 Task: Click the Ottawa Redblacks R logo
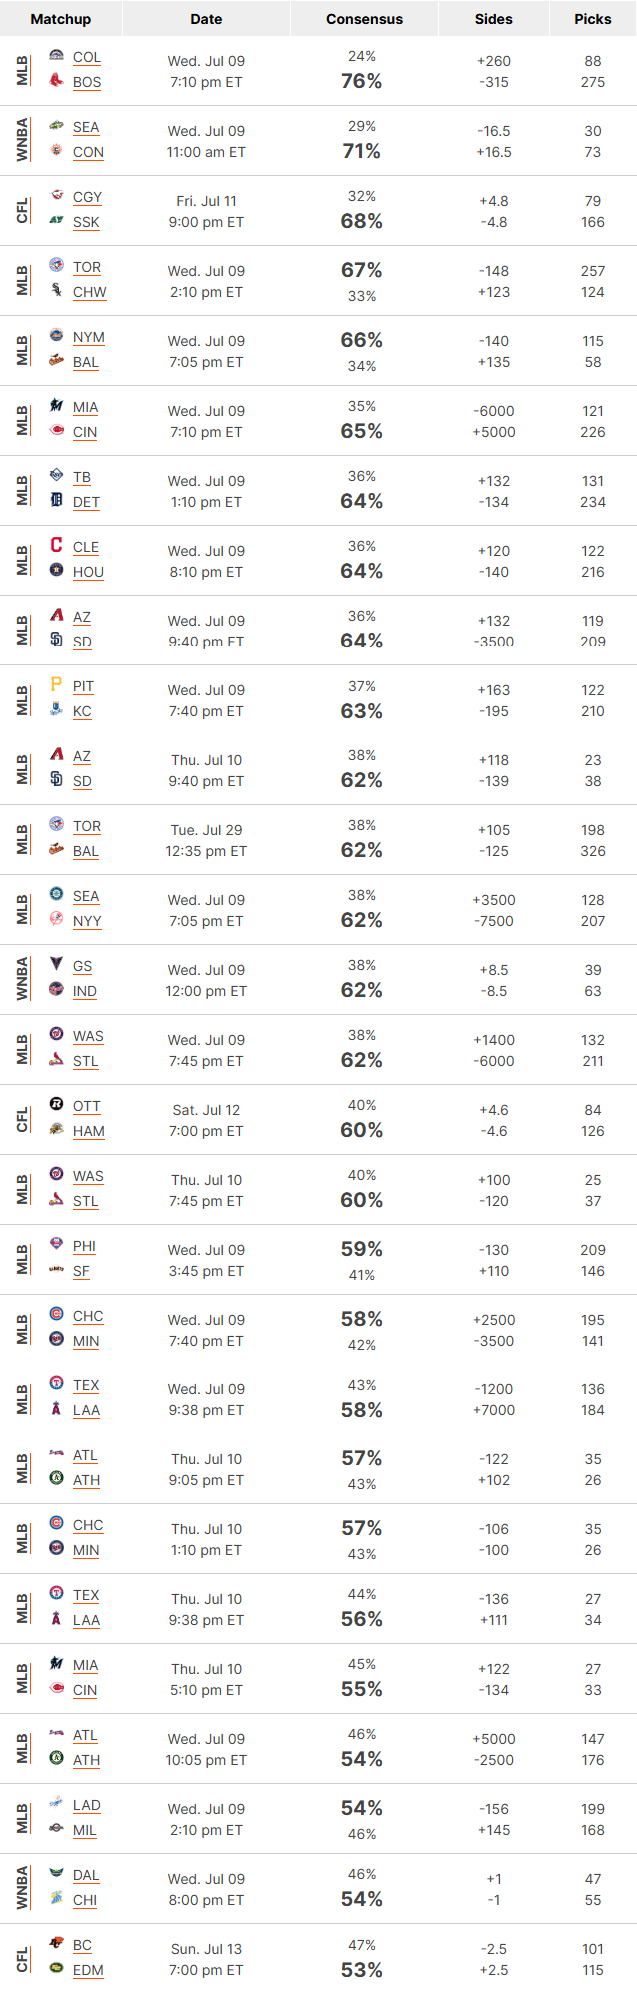pos(57,1104)
